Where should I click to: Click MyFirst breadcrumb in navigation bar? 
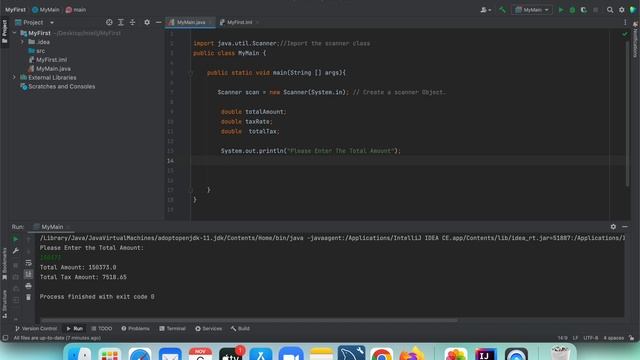pyautogui.click(x=16, y=10)
